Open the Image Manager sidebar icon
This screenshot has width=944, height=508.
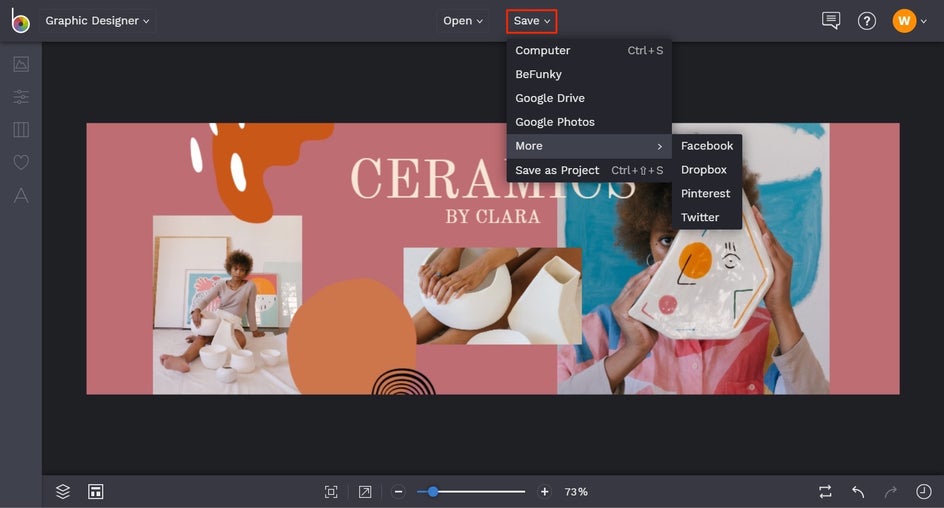(21, 64)
